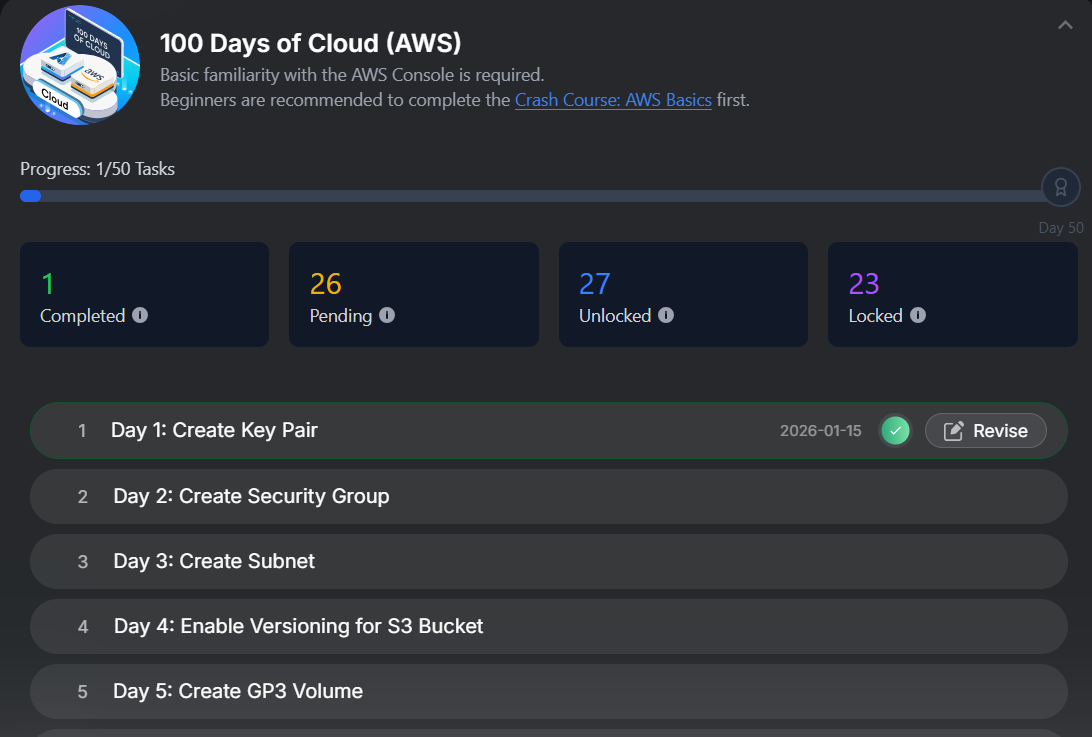This screenshot has height=737, width=1092.
Task: Select the Locked stat card
Action: tap(952, 294)
